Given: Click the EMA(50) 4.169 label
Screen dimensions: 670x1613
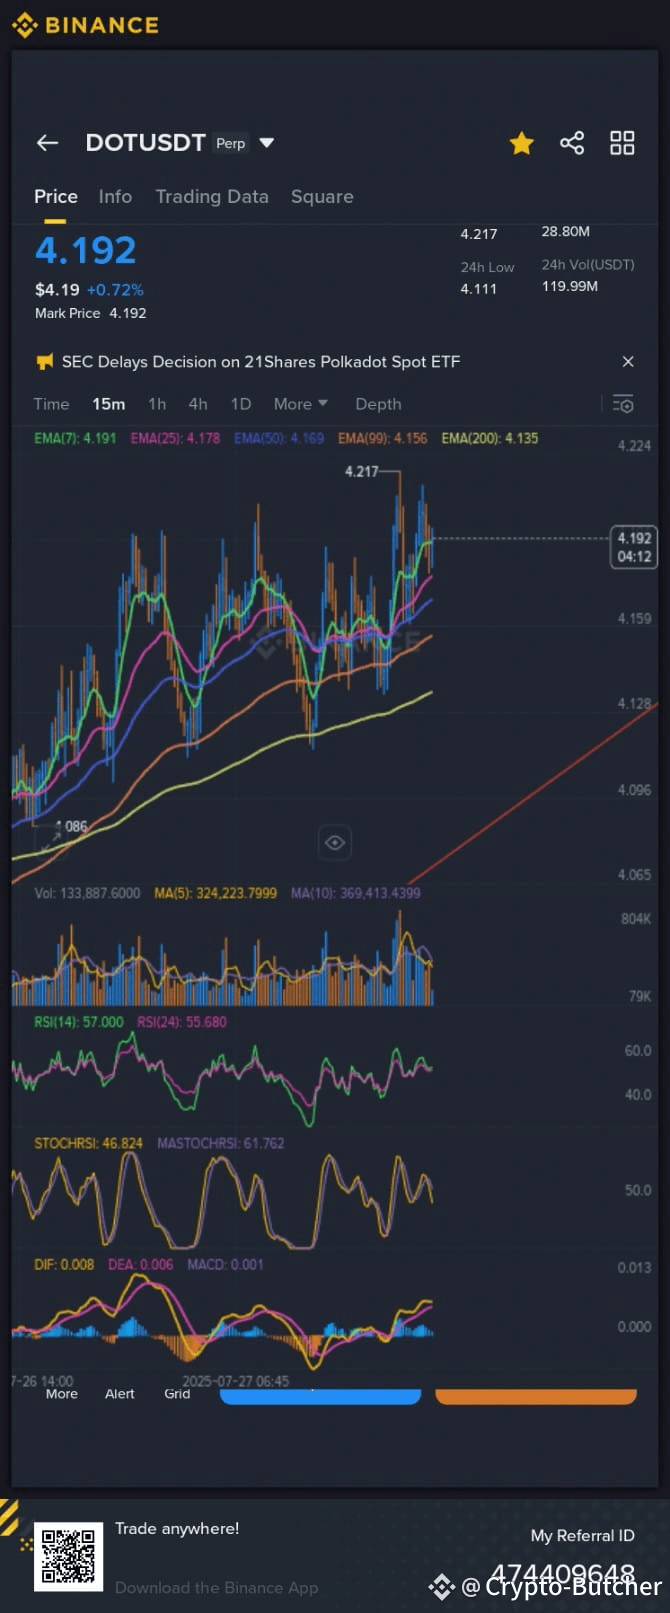Looking at the screenshot, I should click(x=279, y=438).
